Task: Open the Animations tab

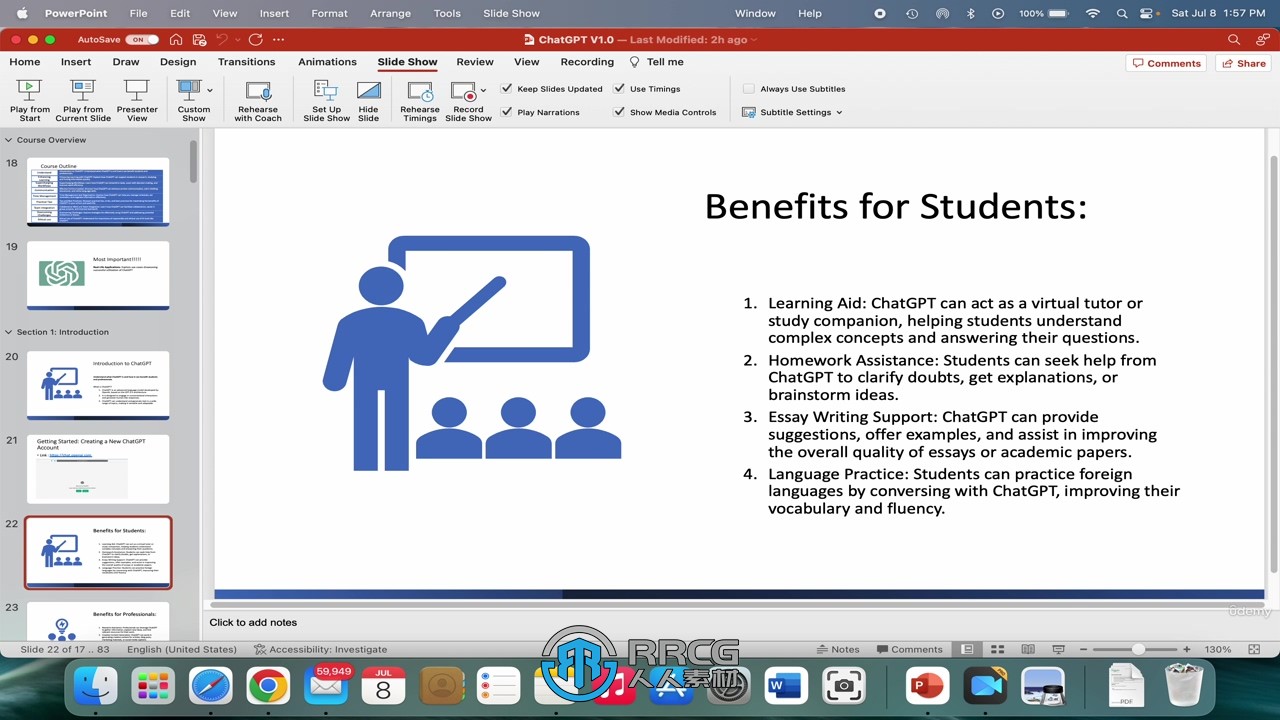Action: point(327,62)
